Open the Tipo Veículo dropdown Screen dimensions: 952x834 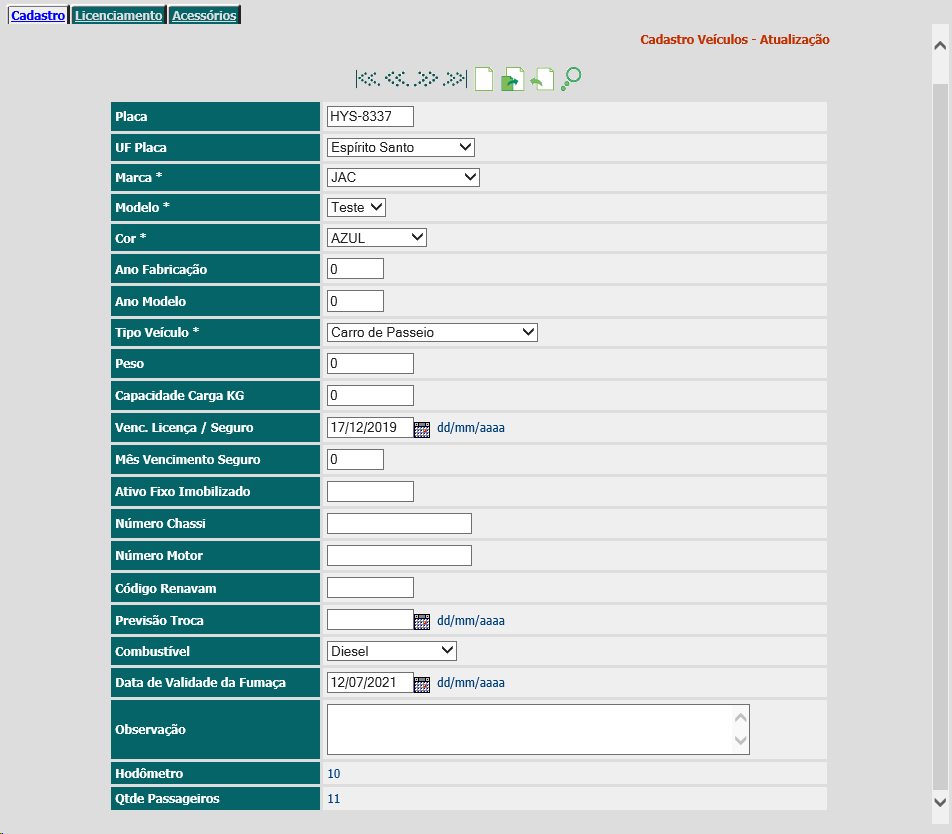click(x=432, y=333)
